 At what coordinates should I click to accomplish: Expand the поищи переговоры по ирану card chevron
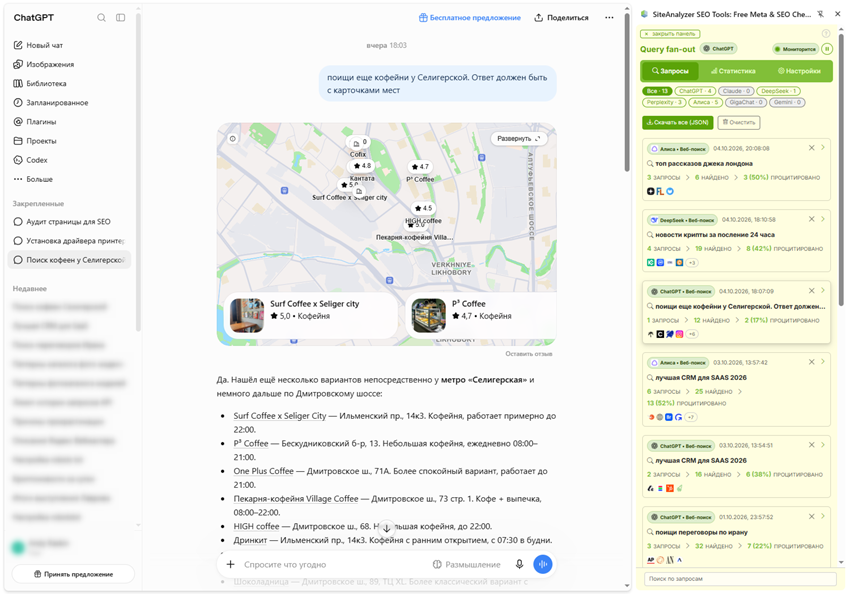[823, 516]
